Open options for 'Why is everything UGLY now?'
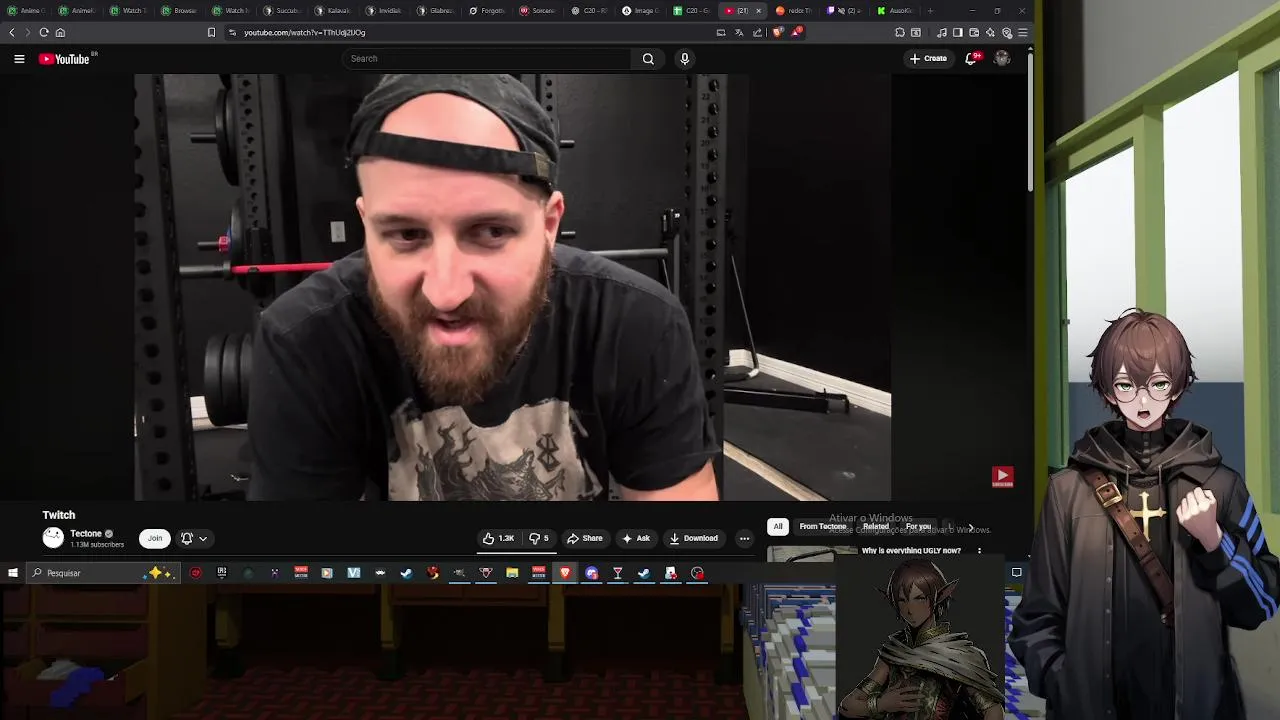The image size is (1280, 720). [979, 551]
